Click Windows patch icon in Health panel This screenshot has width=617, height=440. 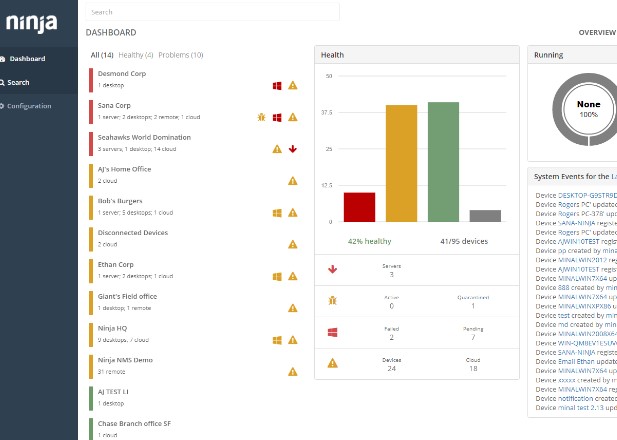[333, 333]
